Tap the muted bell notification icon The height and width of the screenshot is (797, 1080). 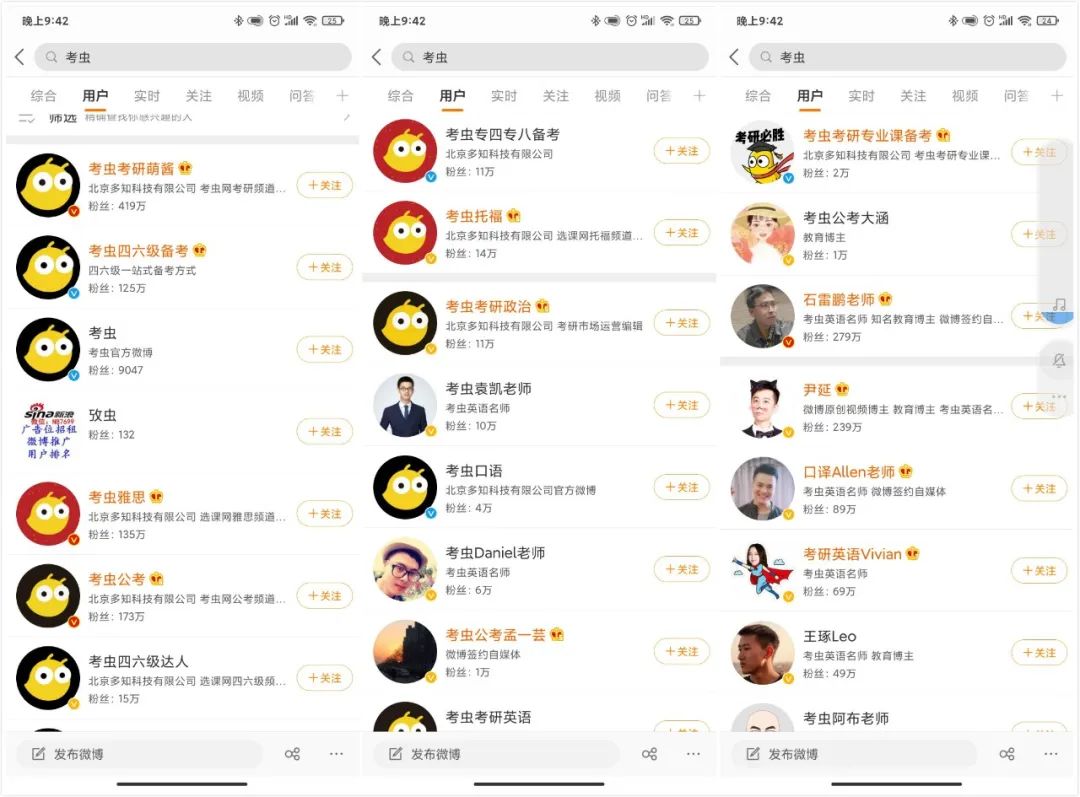[1059, 360]
